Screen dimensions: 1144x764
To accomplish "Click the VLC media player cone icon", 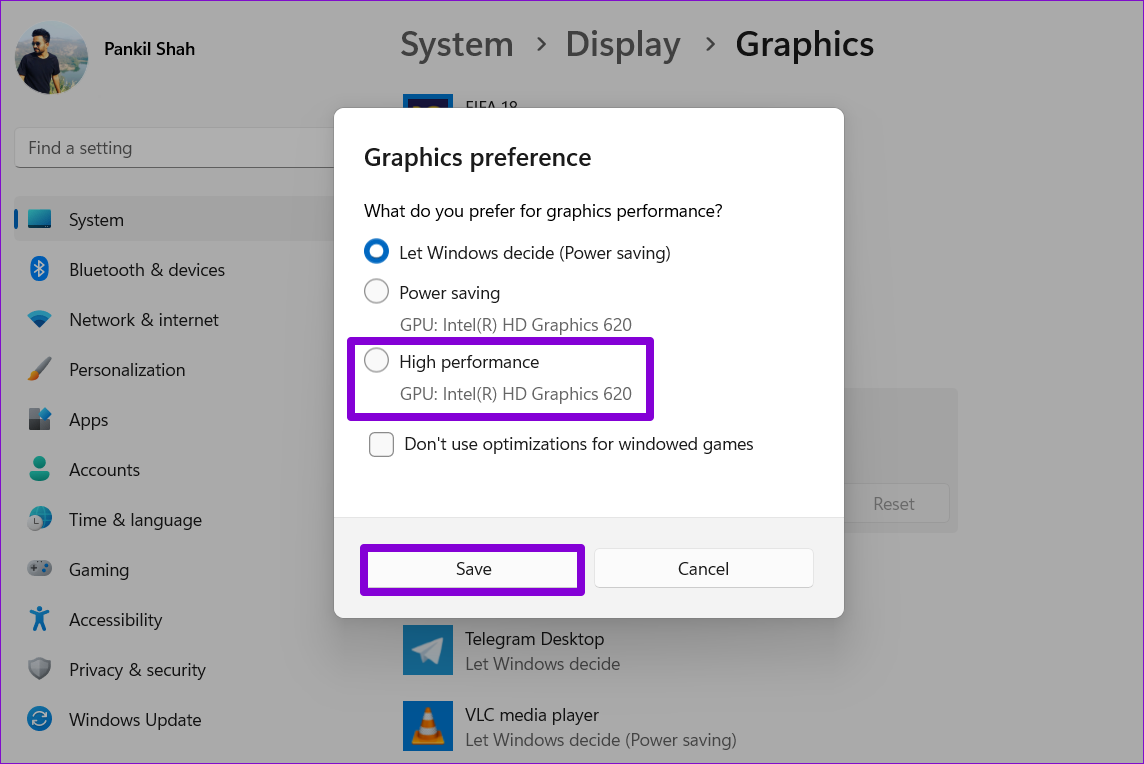I will click(x=428, y=726).
